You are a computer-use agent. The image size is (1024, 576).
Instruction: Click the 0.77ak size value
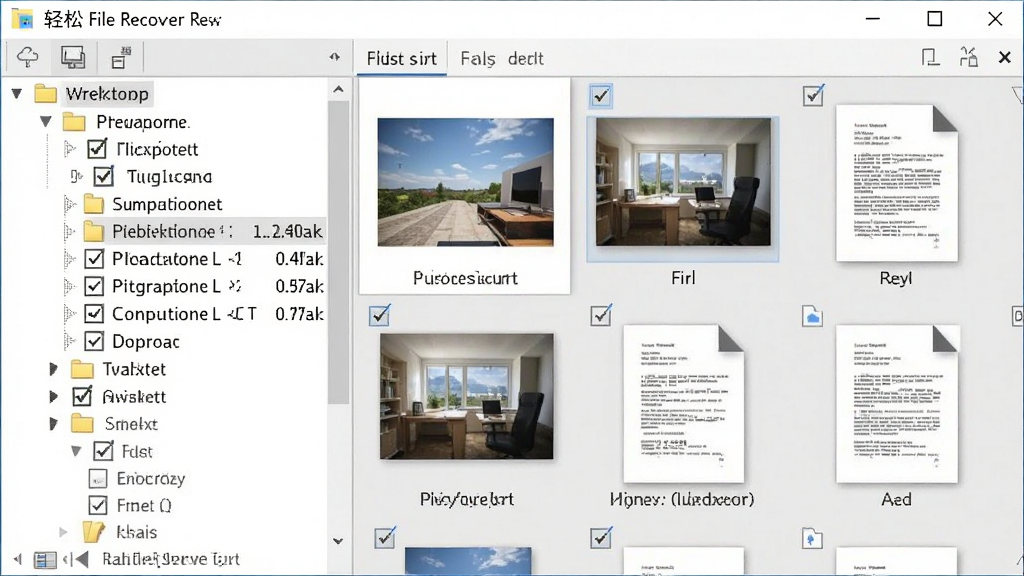299,314
